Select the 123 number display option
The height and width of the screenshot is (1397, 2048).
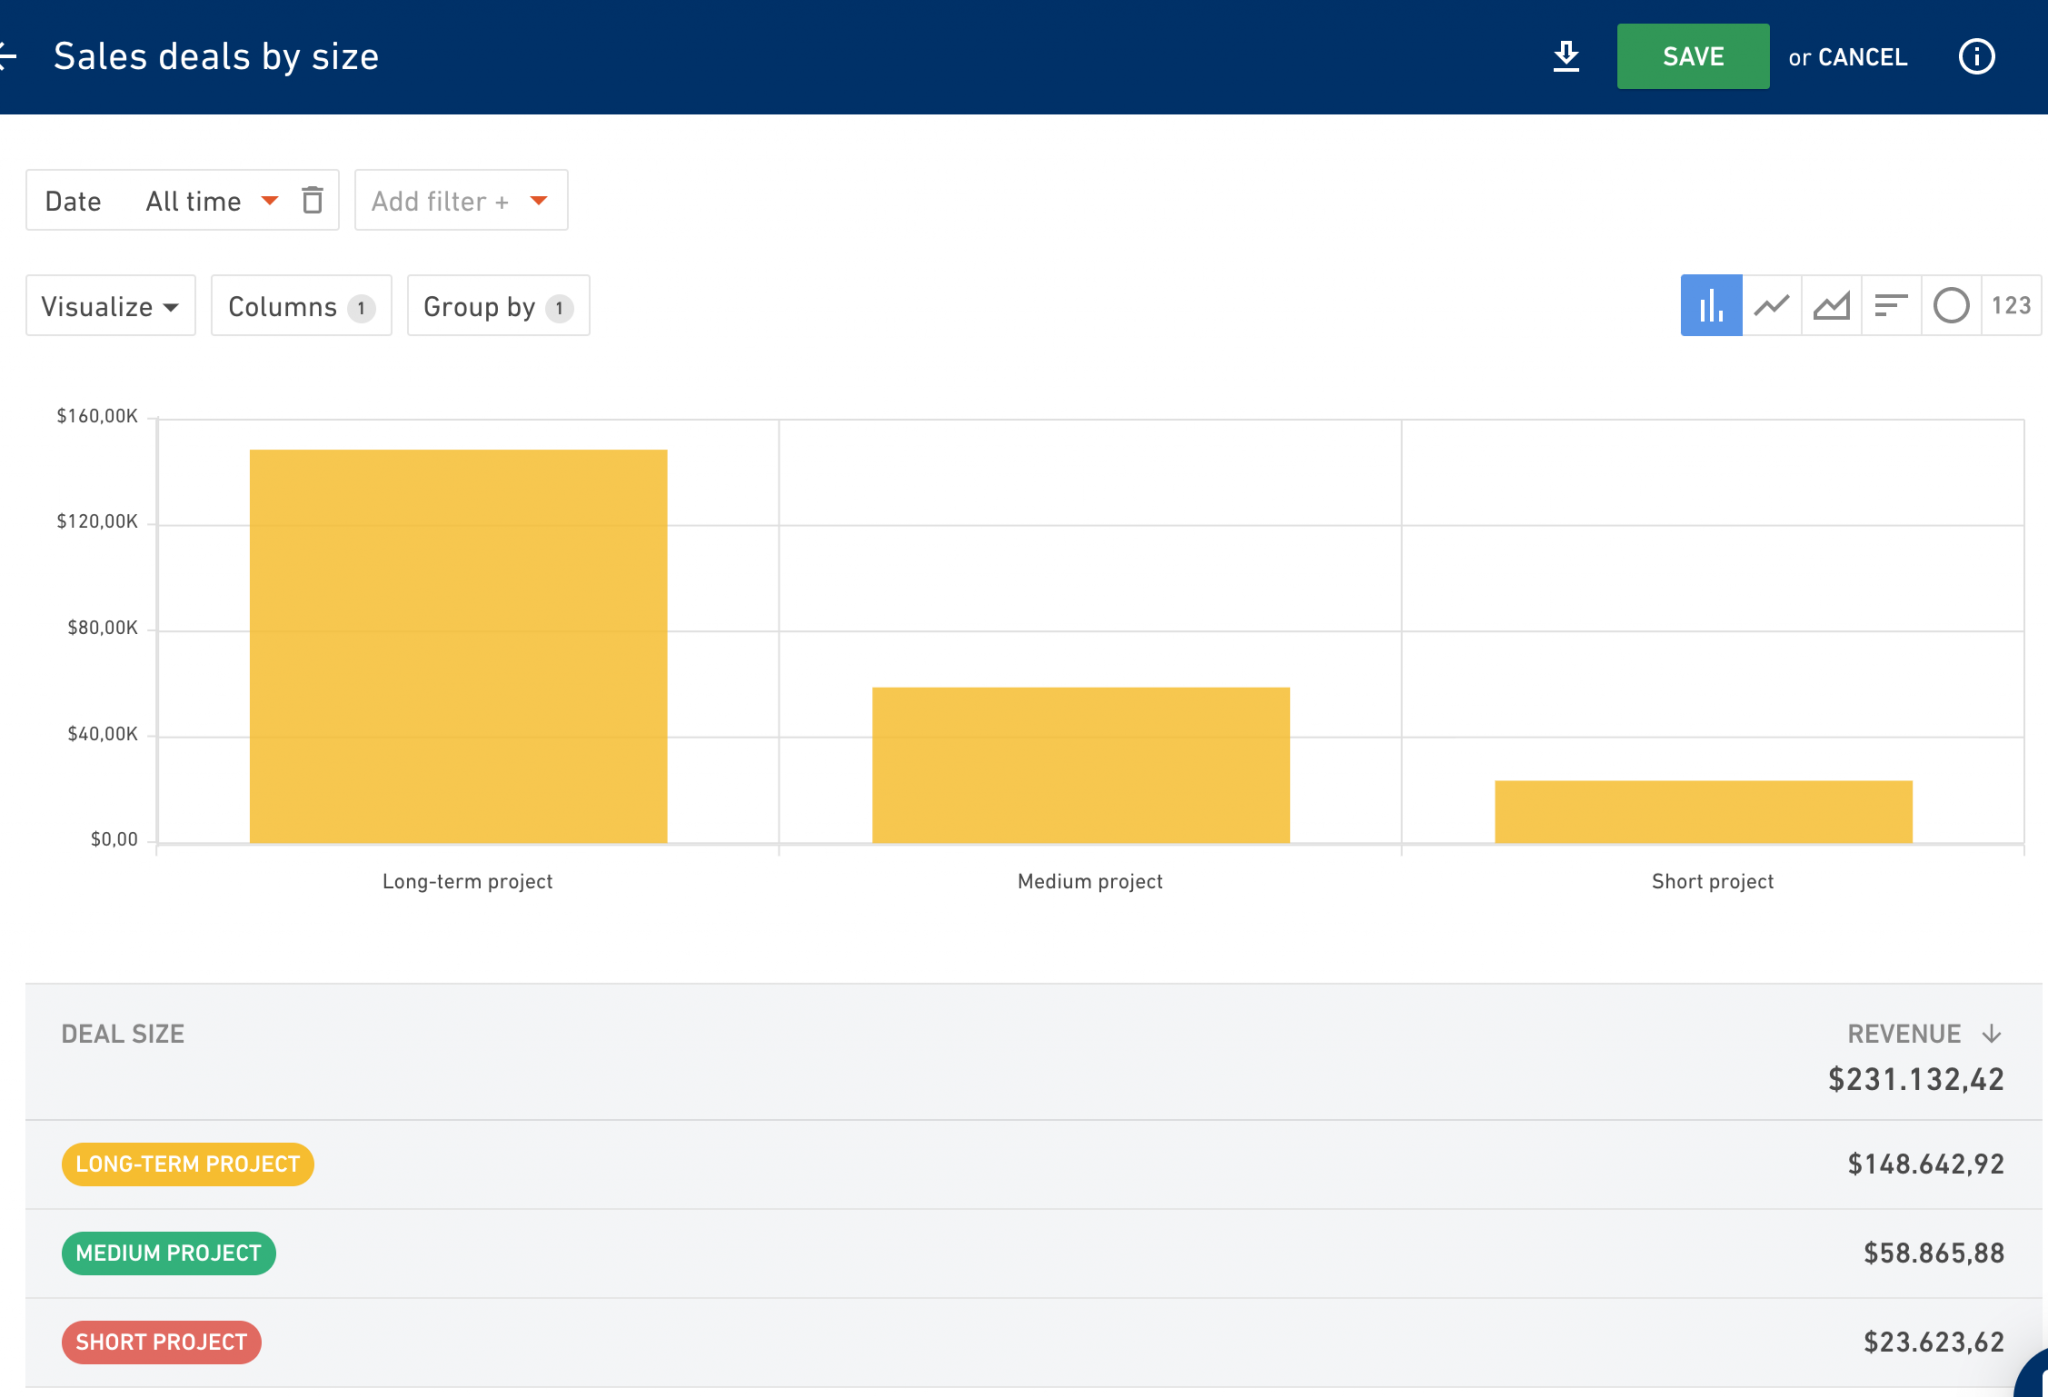point(2011,305)
